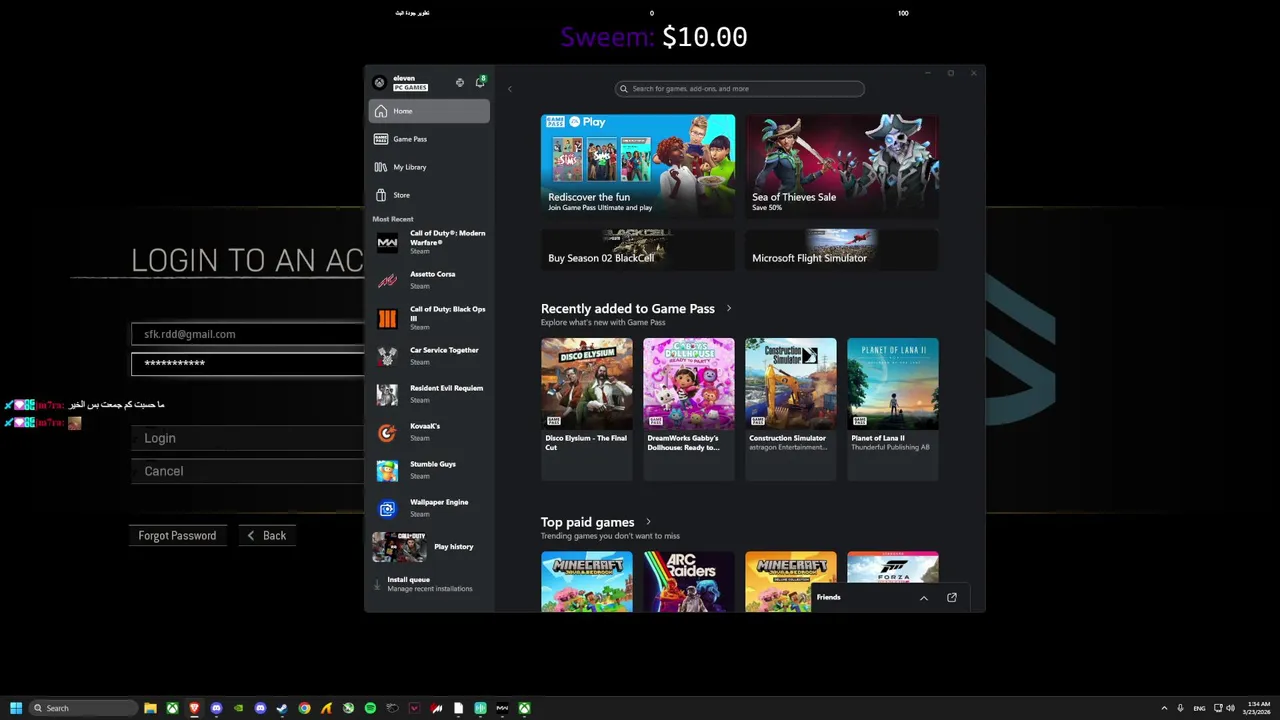1280x720 pixels.
Task: Open Car Service Together from sidebar
Action: point(430,356)
